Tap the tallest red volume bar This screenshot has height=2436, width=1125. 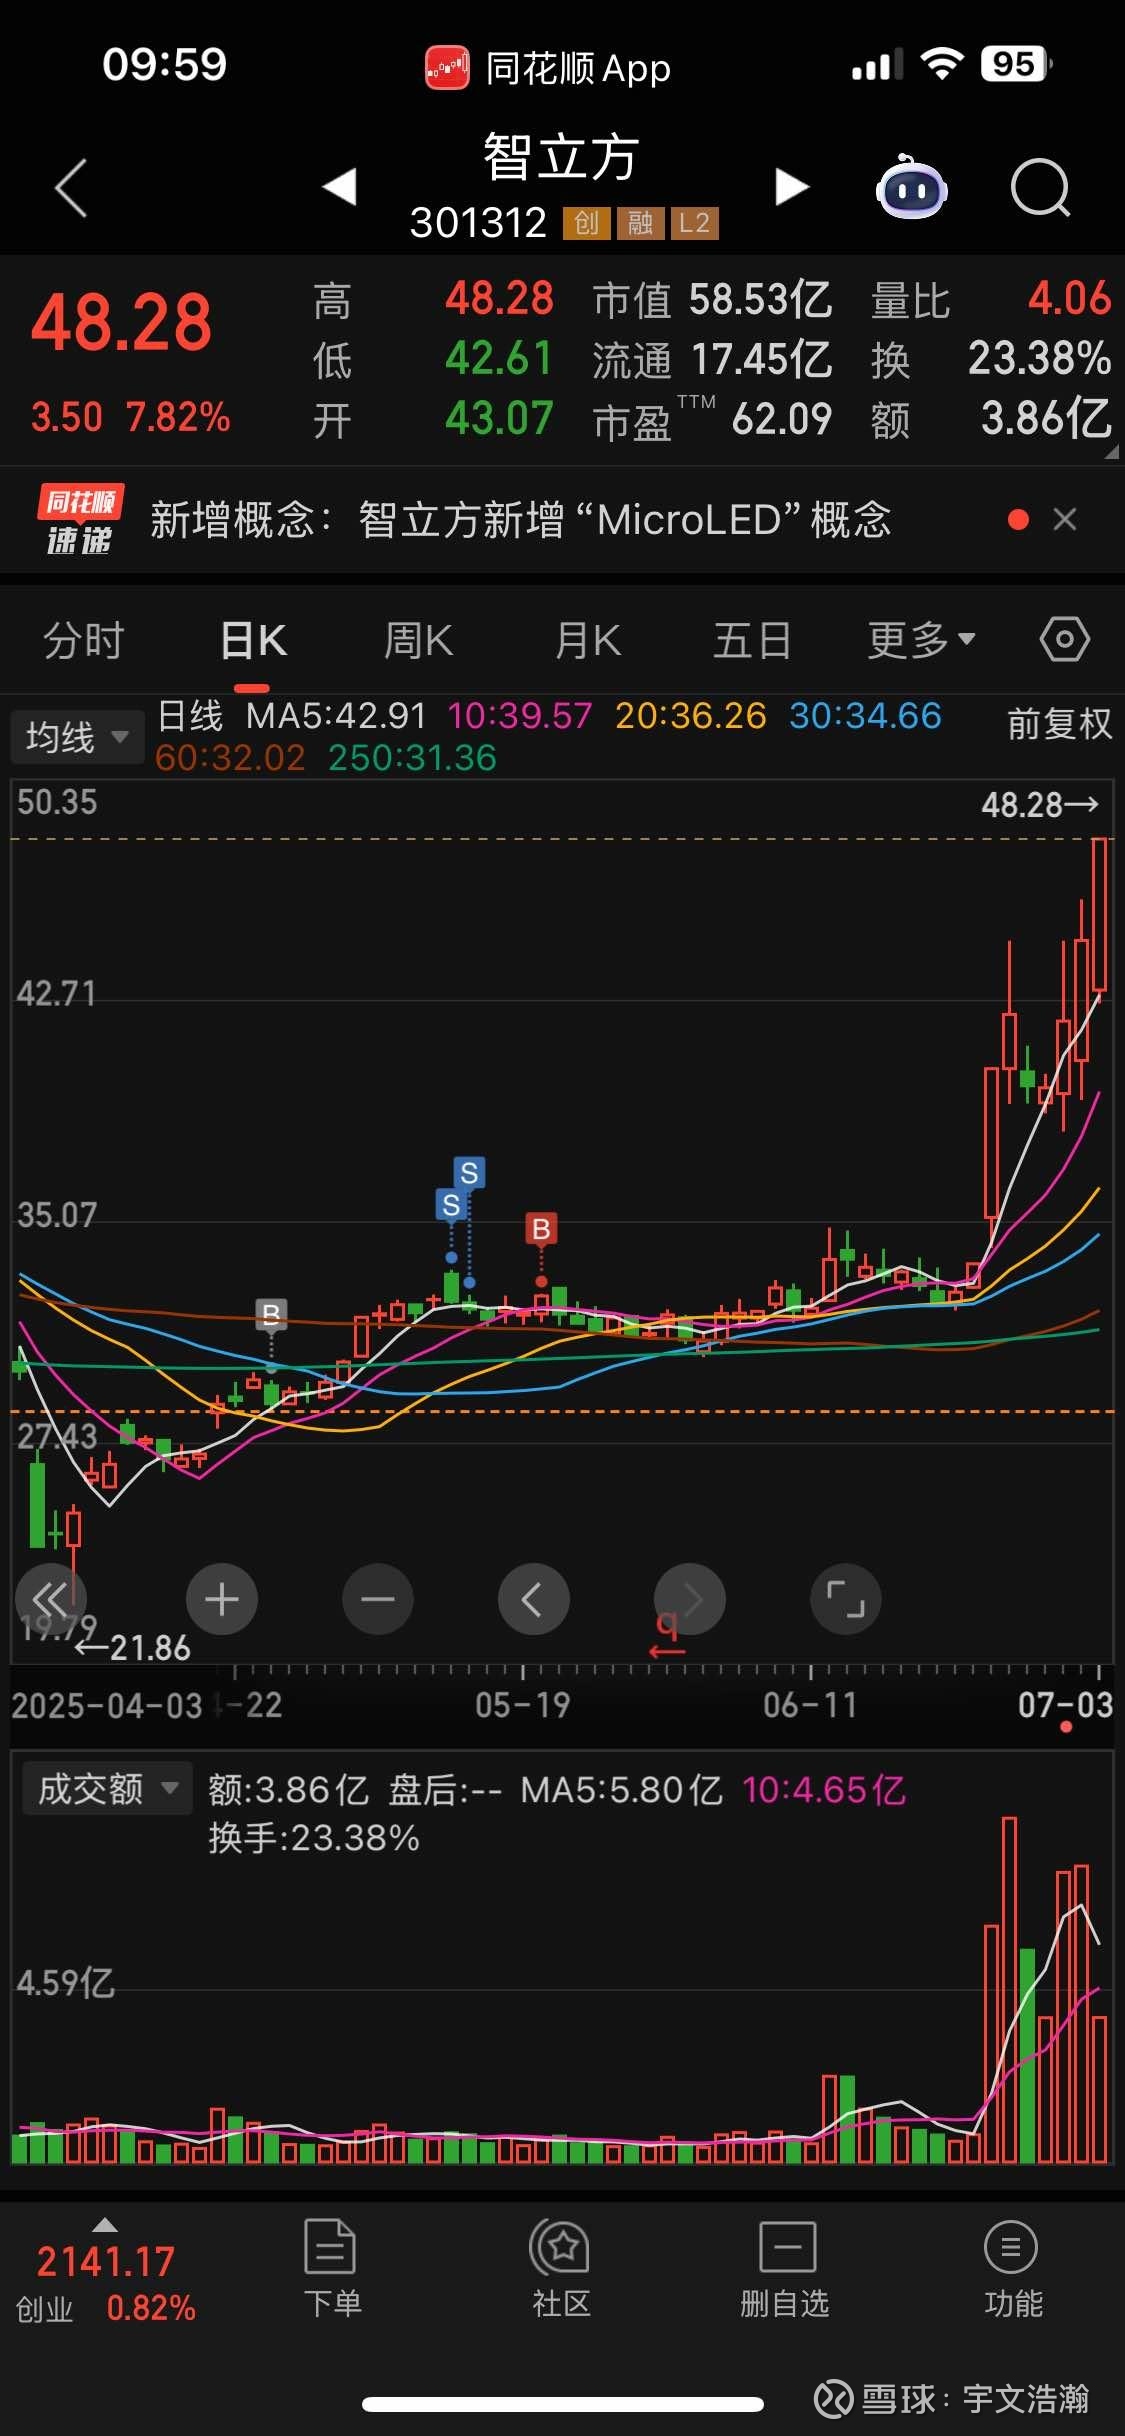1009,1990
